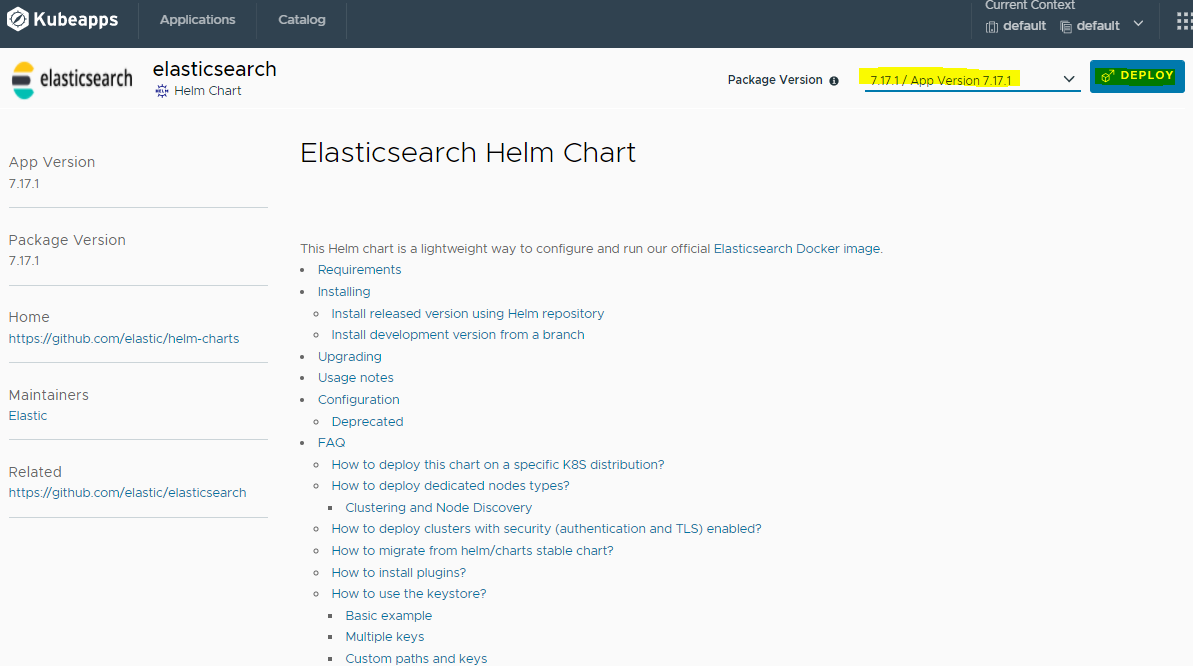This screenshot has height=666, width=1193.
Task: Click the Maintainers sidebar label
Action: point(49,395)
